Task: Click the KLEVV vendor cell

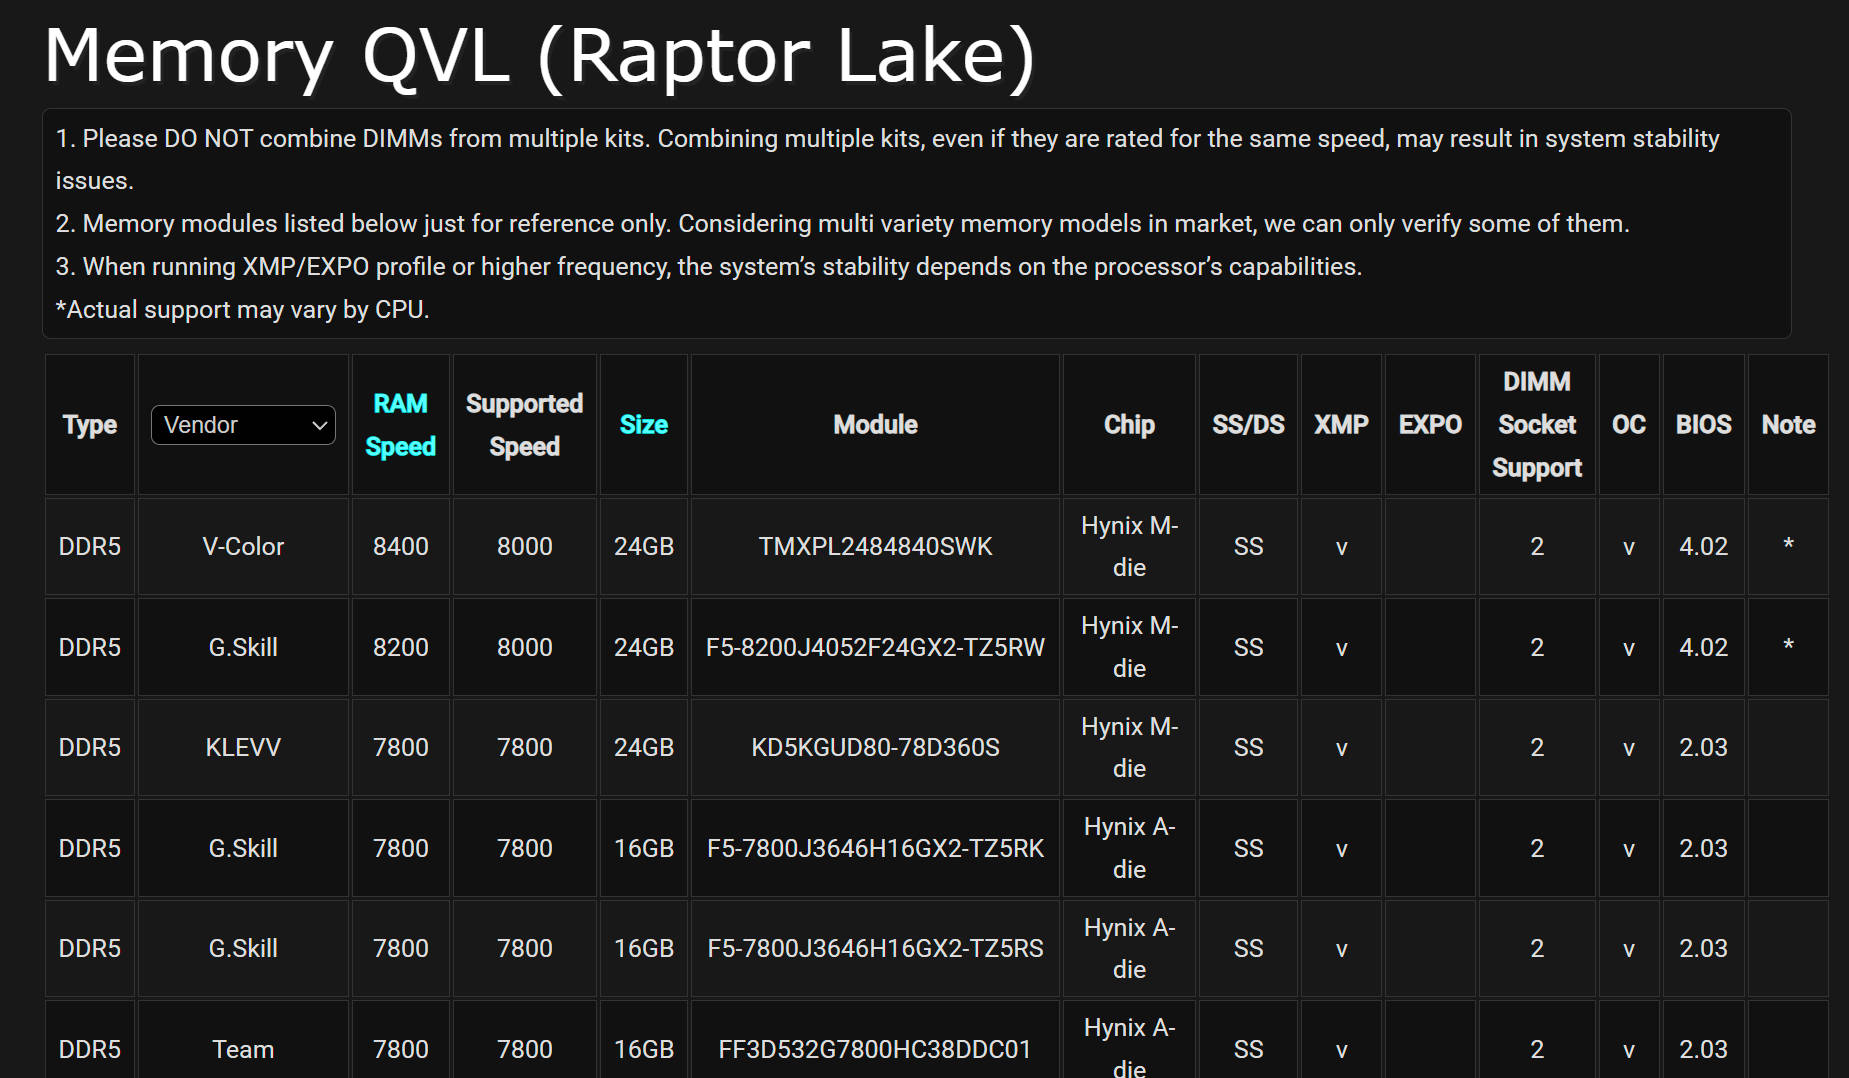Action: point(243,747)
